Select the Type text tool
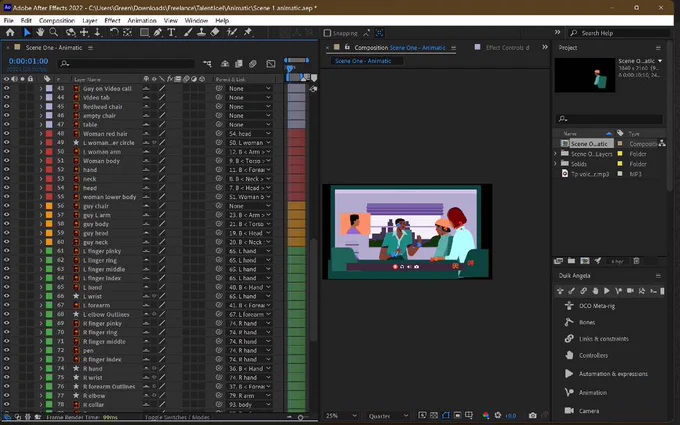Screen dimensions: 680x425 coord(171,33)
